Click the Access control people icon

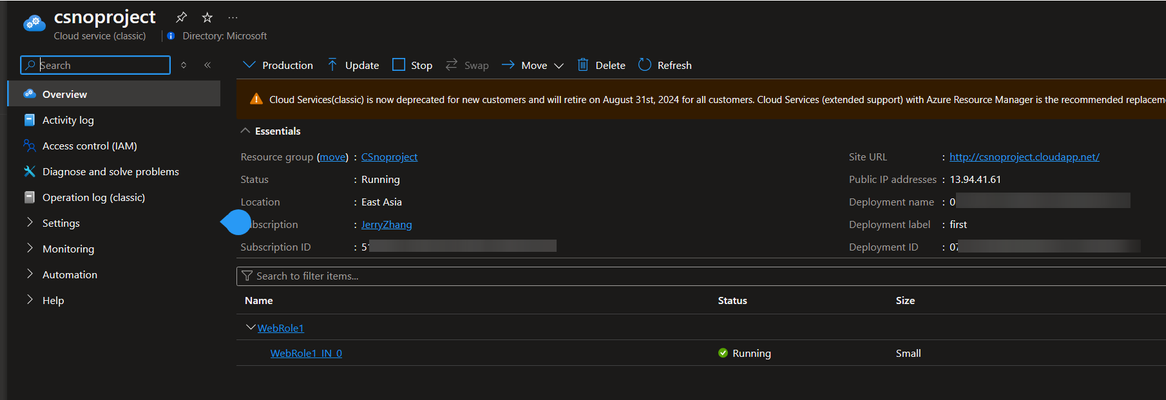click(x=30, y=146)
